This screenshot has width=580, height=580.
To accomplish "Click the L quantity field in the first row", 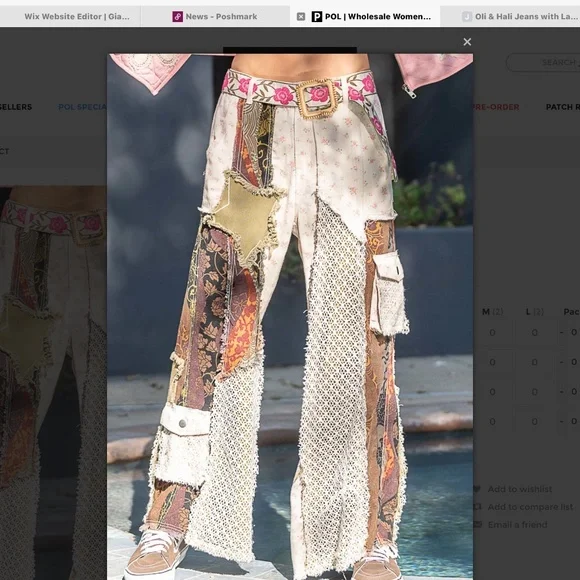I will point(535,333).
